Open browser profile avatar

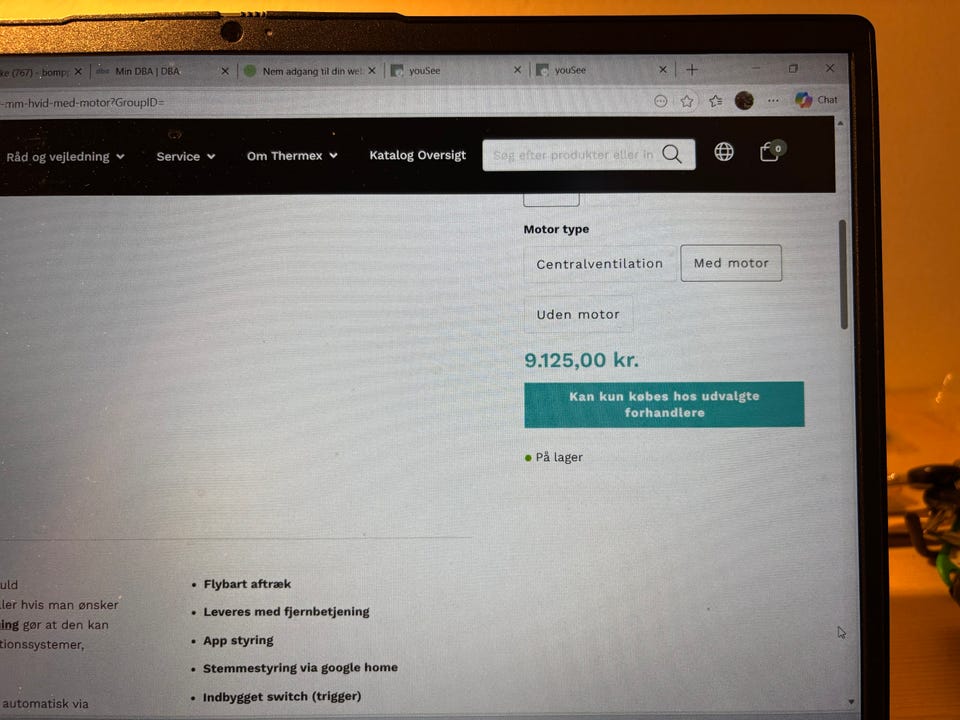744,100
